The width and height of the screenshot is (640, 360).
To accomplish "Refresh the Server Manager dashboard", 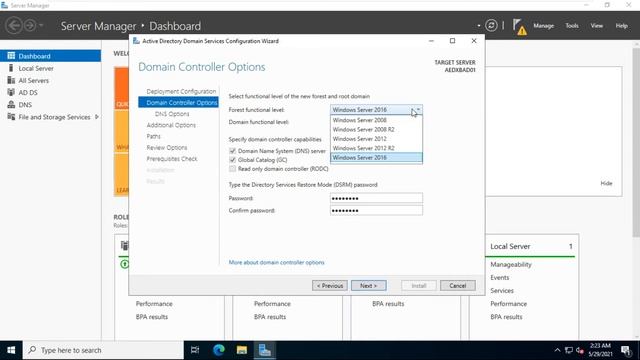I will click(x=491, y=25).
